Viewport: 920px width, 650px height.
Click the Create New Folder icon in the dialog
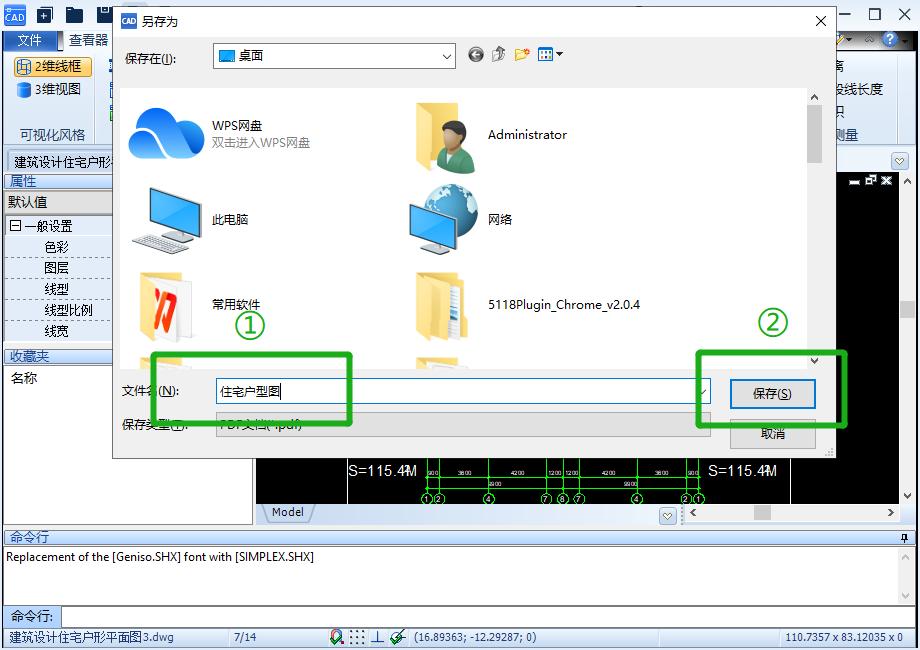521,54
